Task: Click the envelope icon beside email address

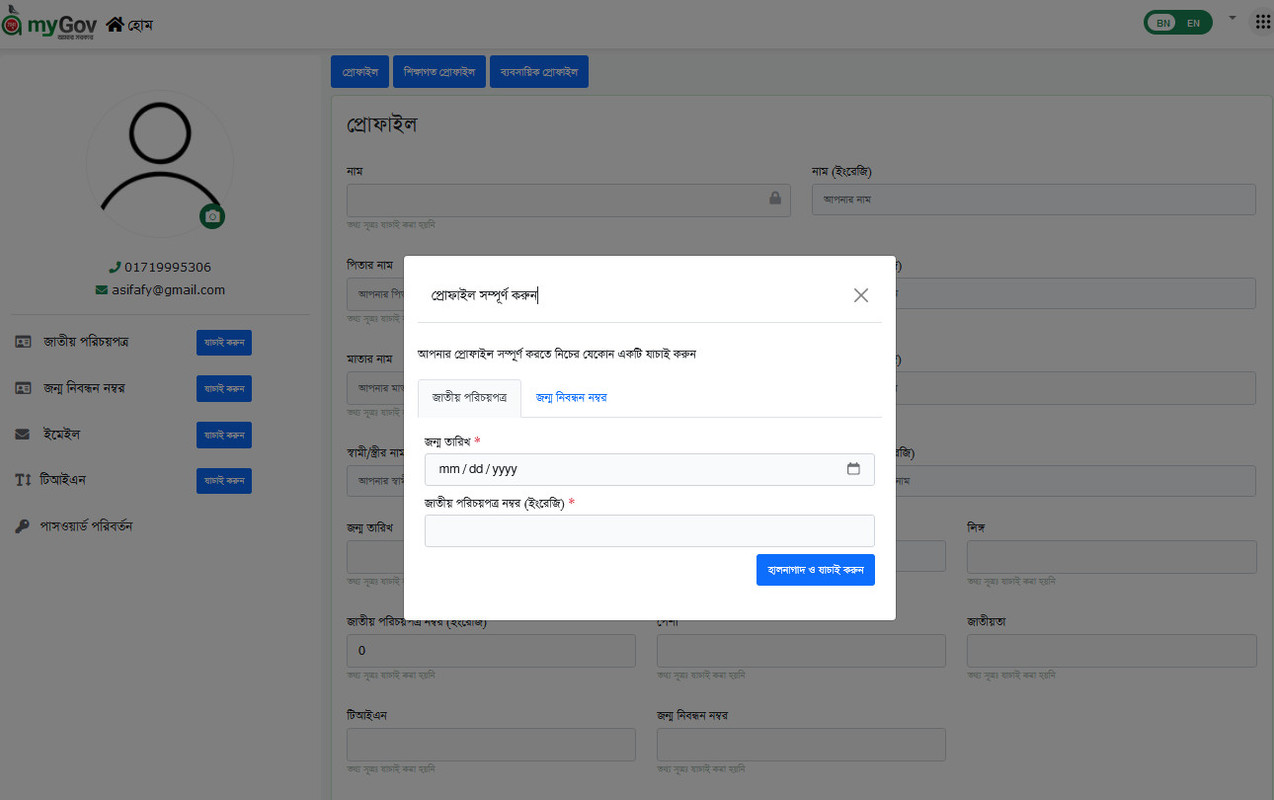Action: pyautogui.click(x=101, y=290)
